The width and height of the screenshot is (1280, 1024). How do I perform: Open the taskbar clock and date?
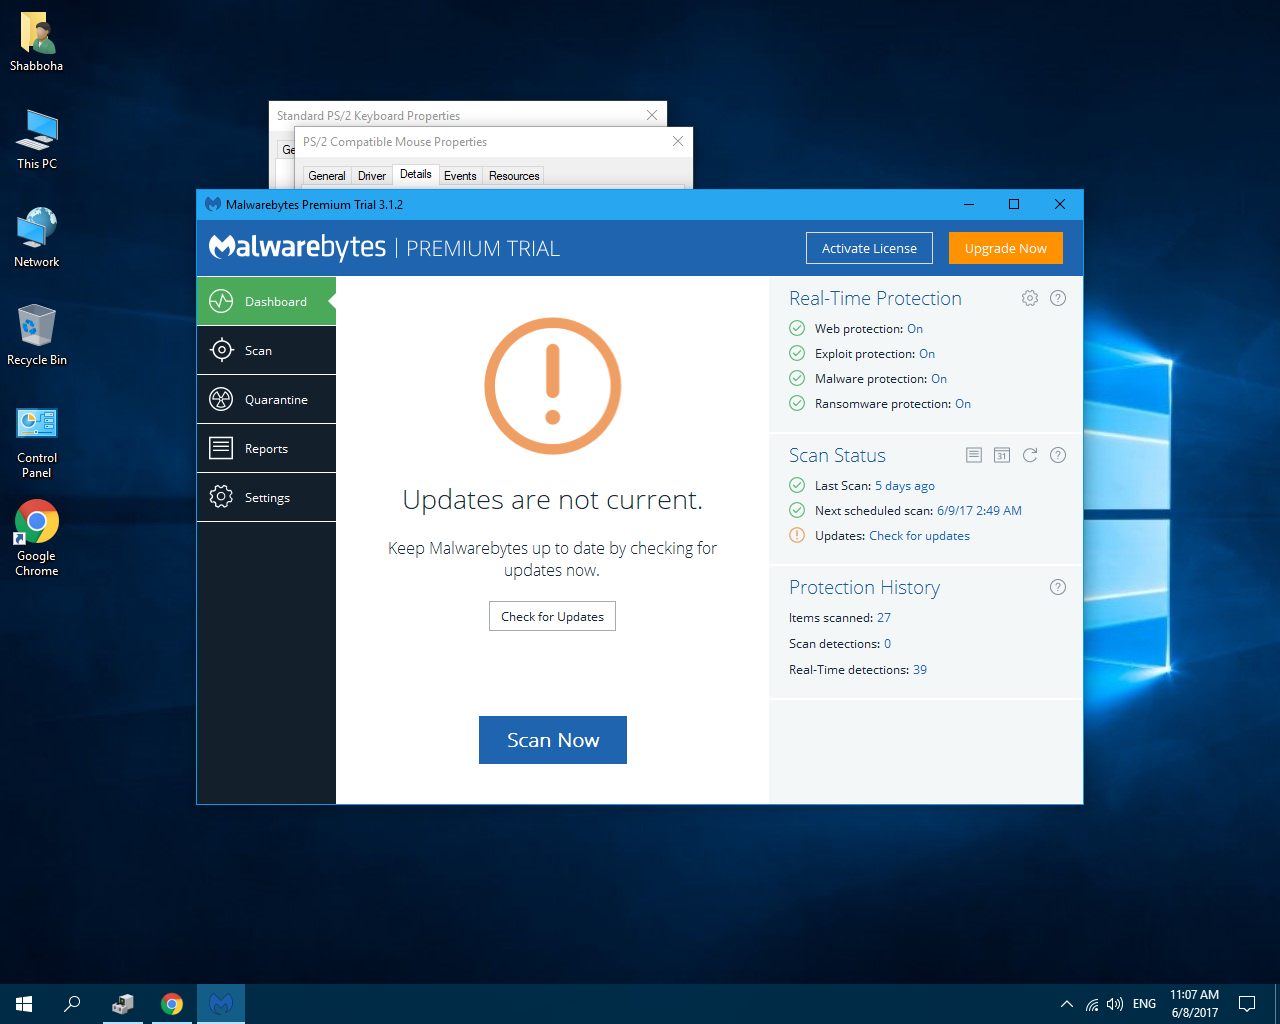1195,1004
